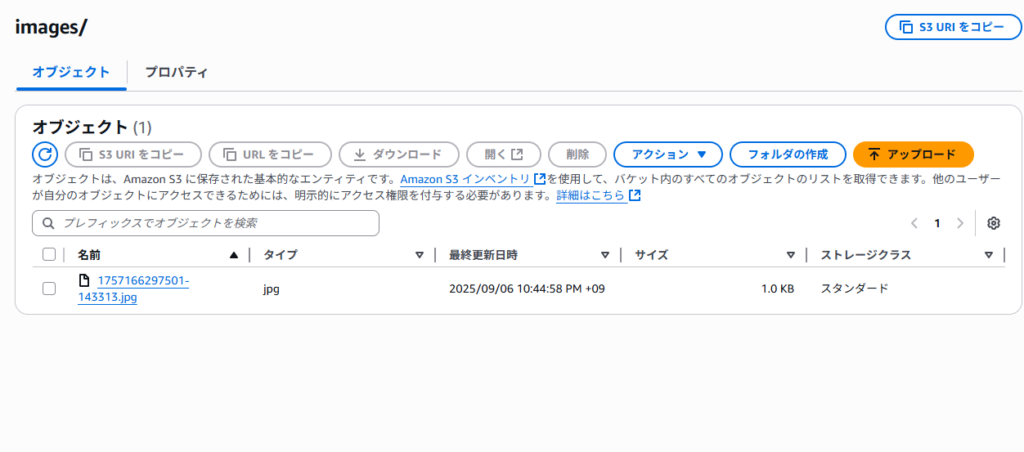This screenshot has height=452, width=1024.
Task: Open the 1757166297501-143313.jpg object link
Action: pos(133,289)
